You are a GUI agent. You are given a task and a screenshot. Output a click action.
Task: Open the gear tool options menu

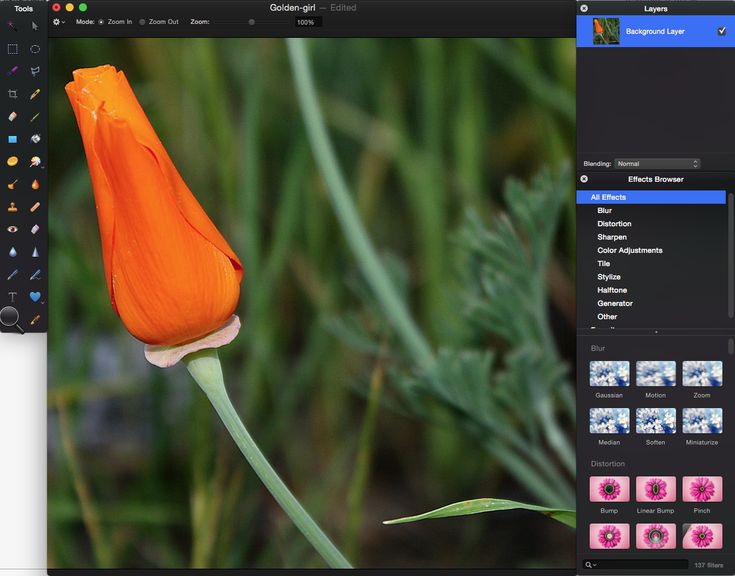tap(59, 21)
